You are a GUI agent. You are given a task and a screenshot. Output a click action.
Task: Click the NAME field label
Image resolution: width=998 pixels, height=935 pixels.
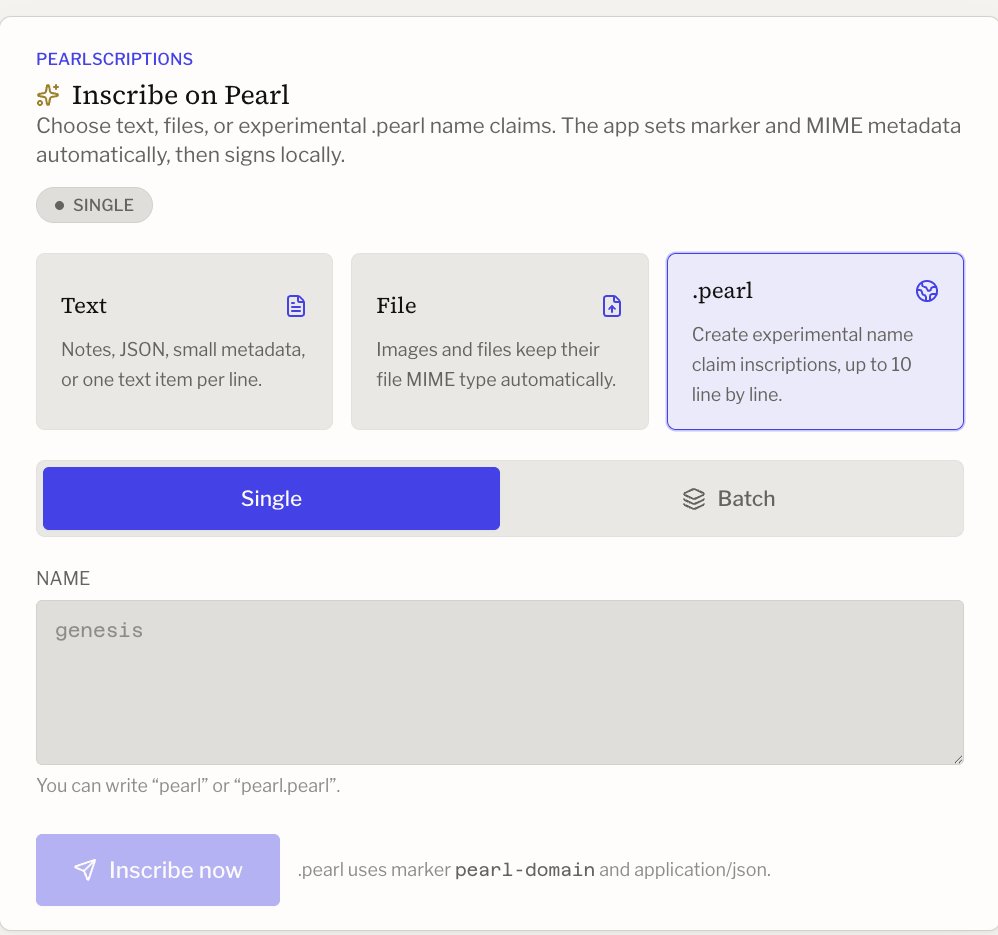(63, 578)
